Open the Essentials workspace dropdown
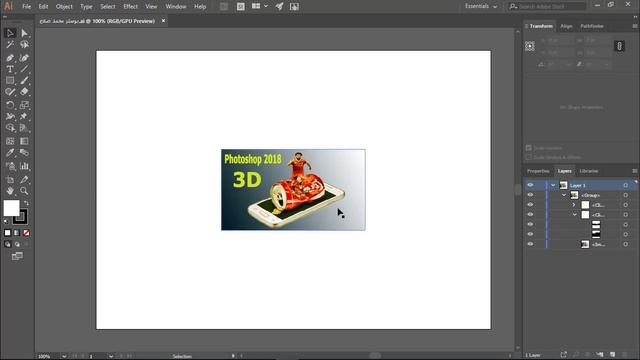 click(481, 7)
